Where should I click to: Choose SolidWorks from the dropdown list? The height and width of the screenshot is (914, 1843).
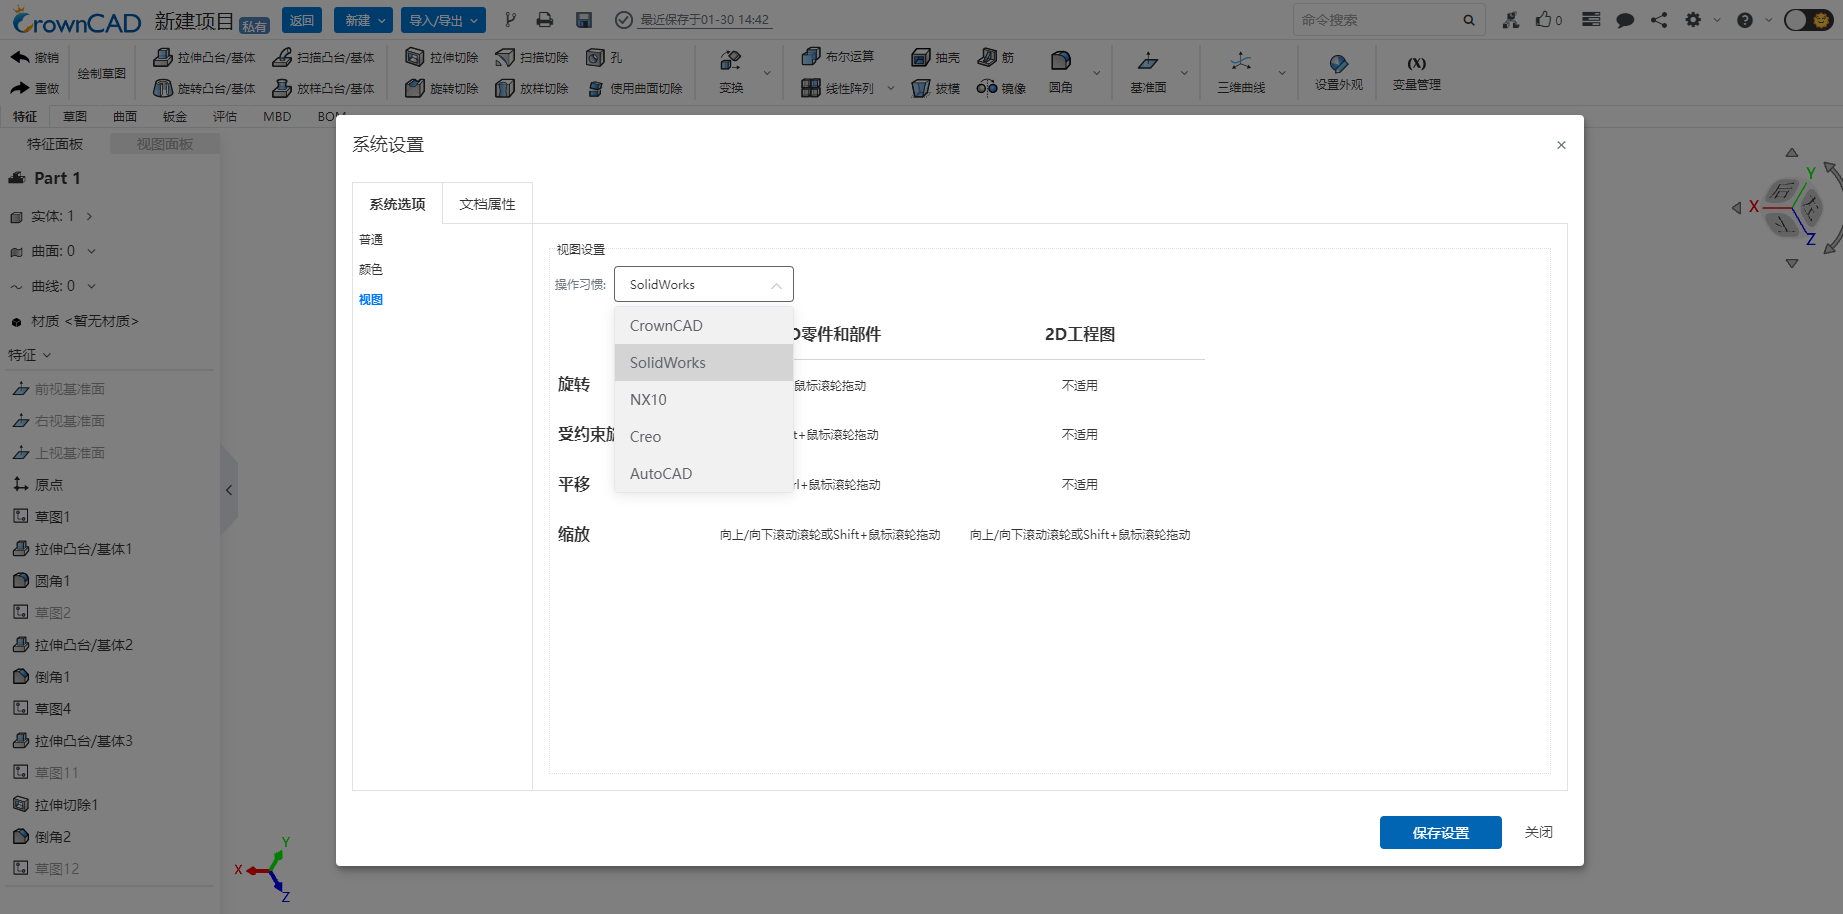coord(704,363)
